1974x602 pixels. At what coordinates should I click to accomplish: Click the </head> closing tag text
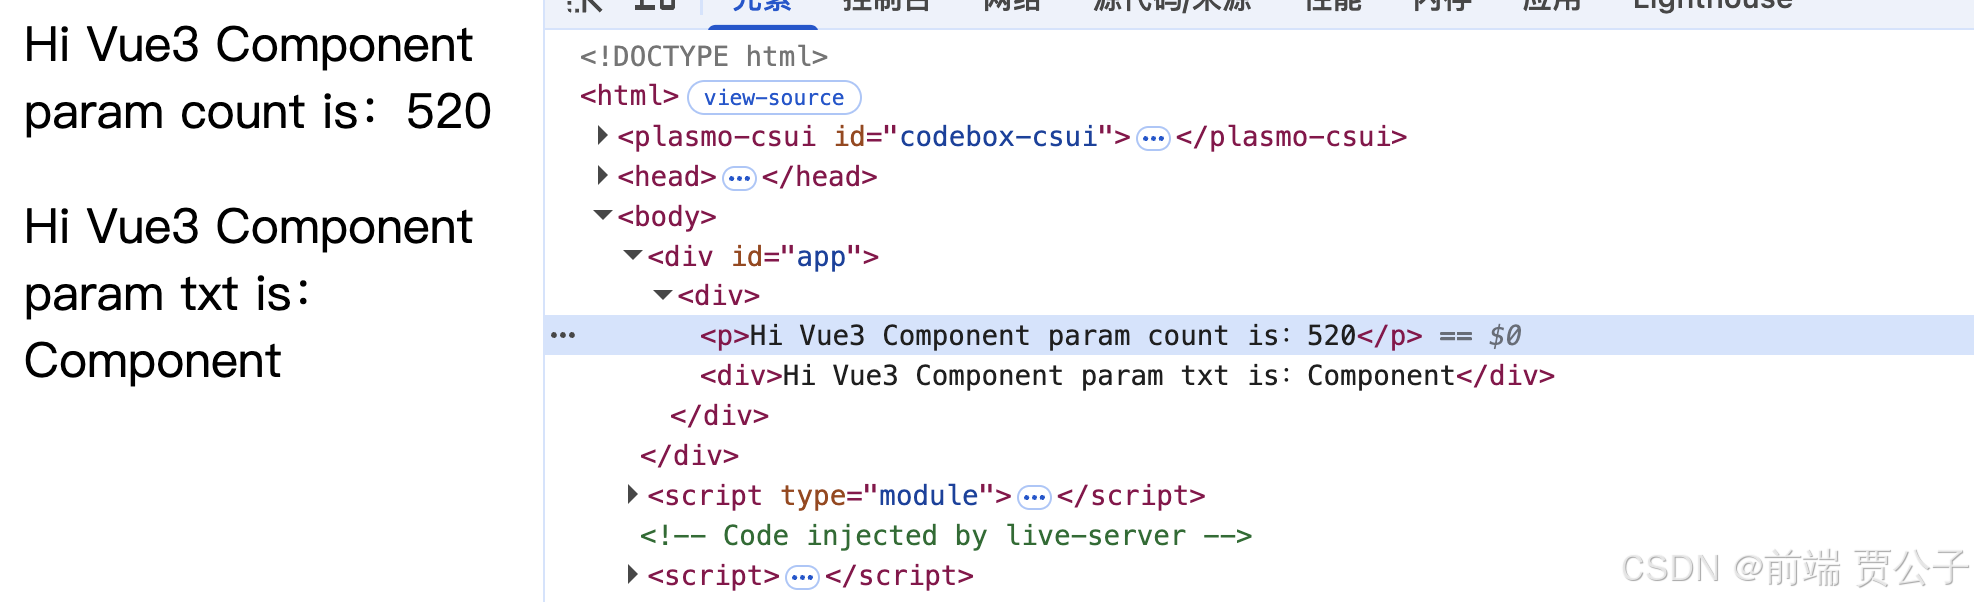pyautogui.click(x=819, y=176)
